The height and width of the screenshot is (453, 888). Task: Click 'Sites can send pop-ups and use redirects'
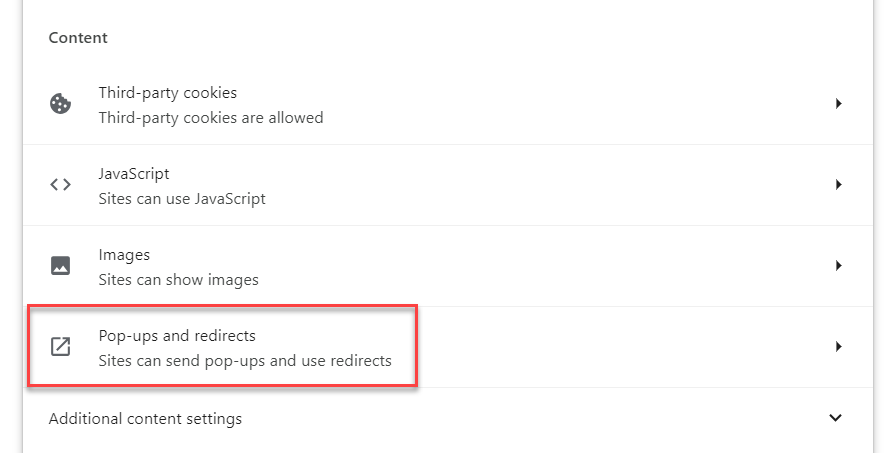[x=244, y=360]
